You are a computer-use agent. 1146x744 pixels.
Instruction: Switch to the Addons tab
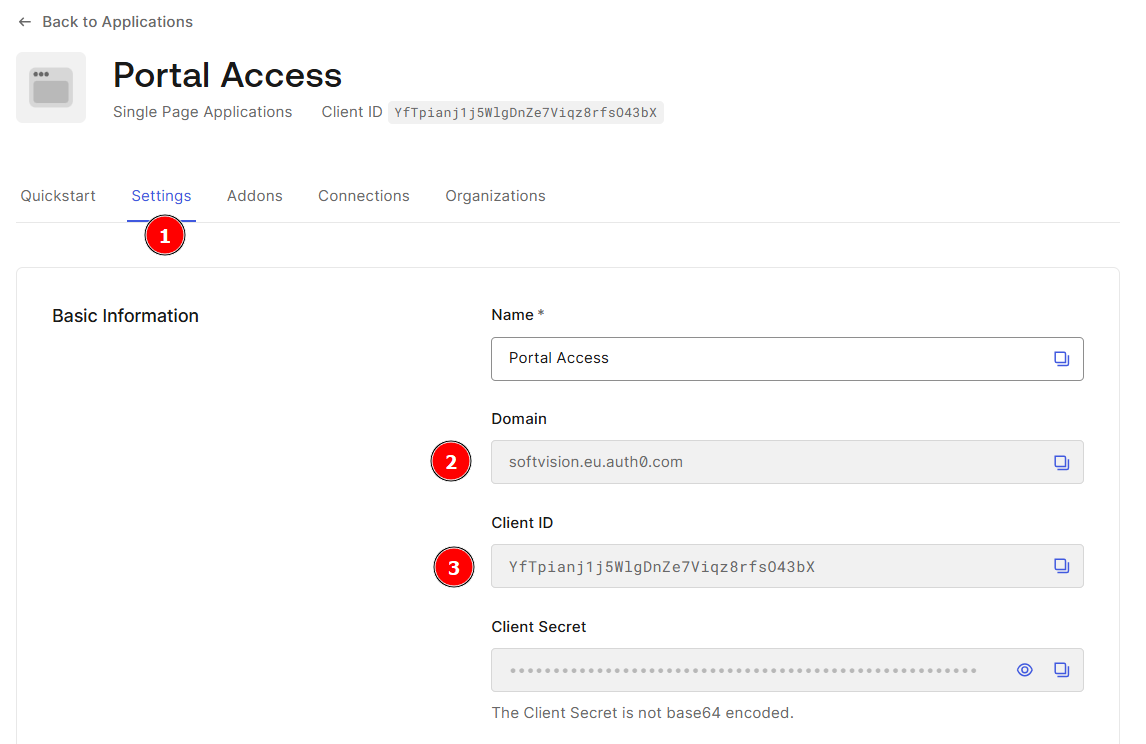coord(254,196)
